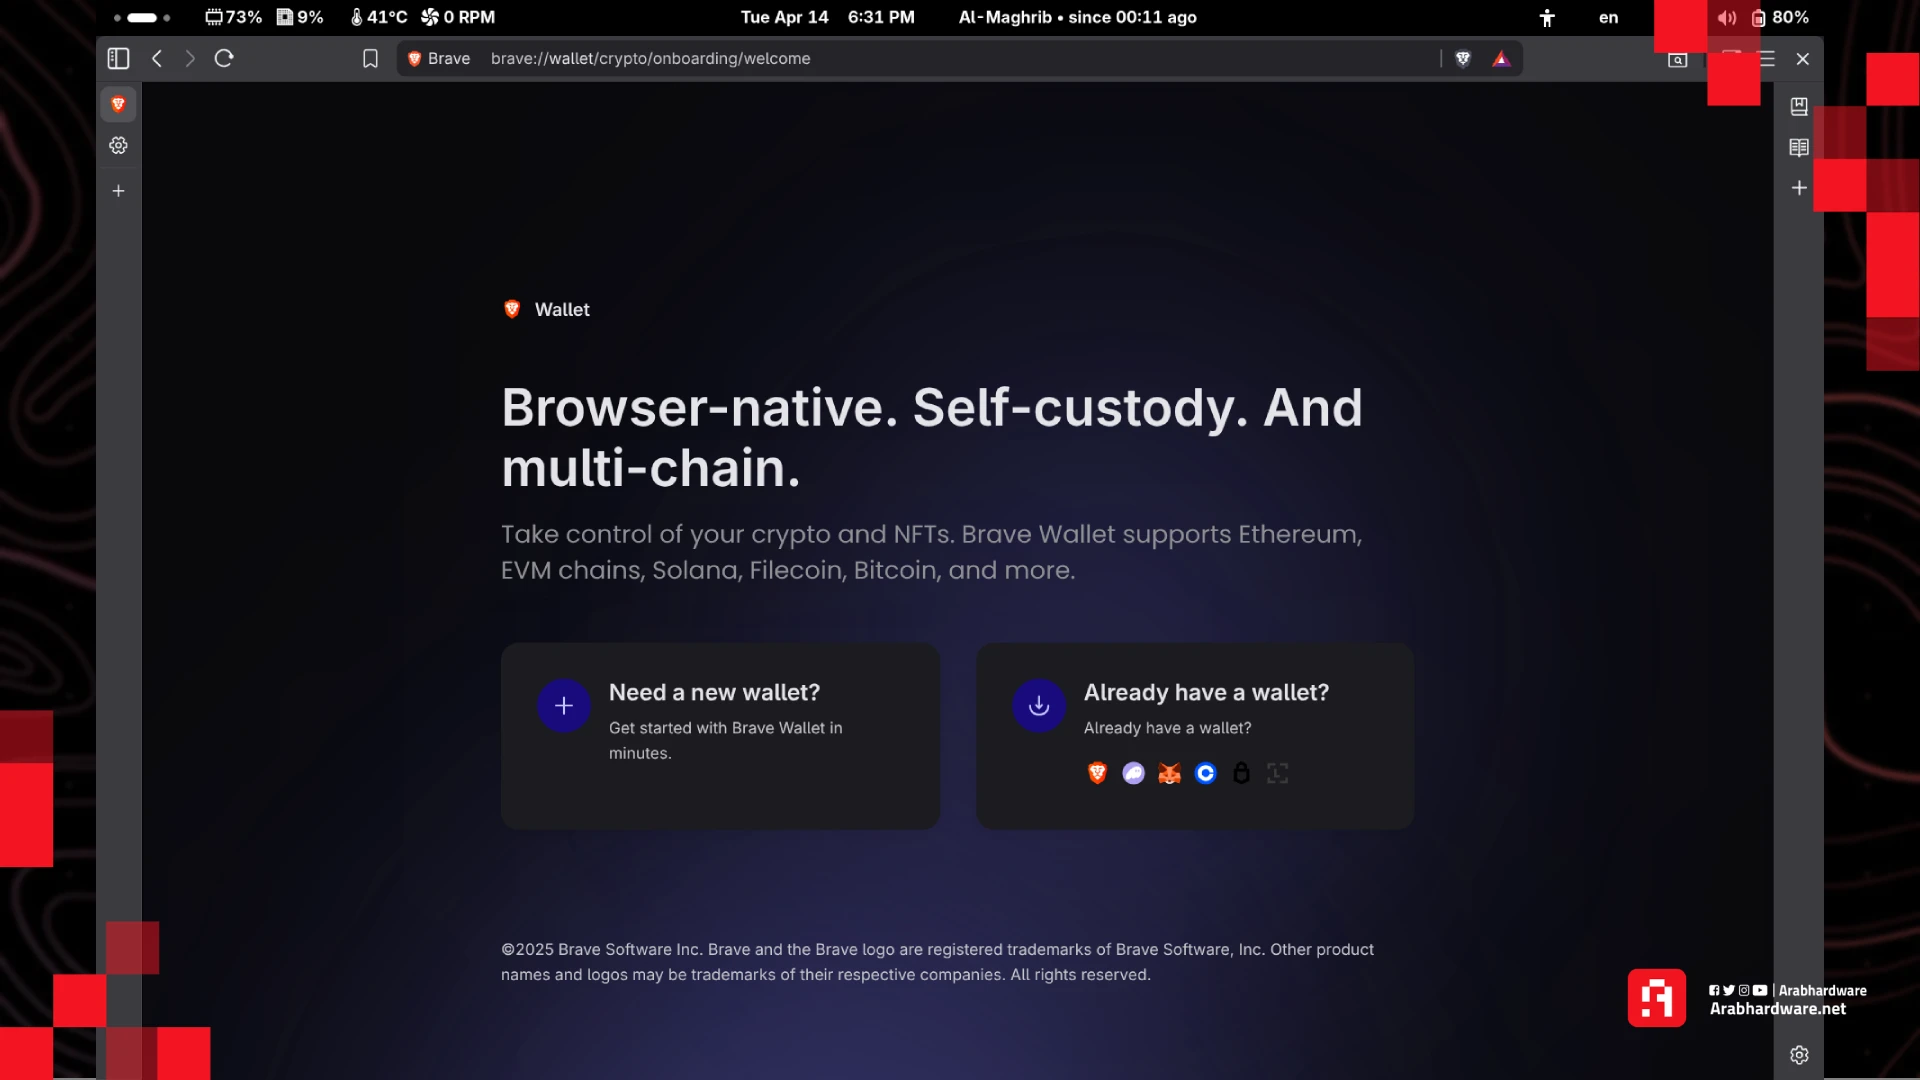The image size is (1920, 1080).
Task: Open Brave Rewards via the BAT triangle icon
Action: [1502, 59]
